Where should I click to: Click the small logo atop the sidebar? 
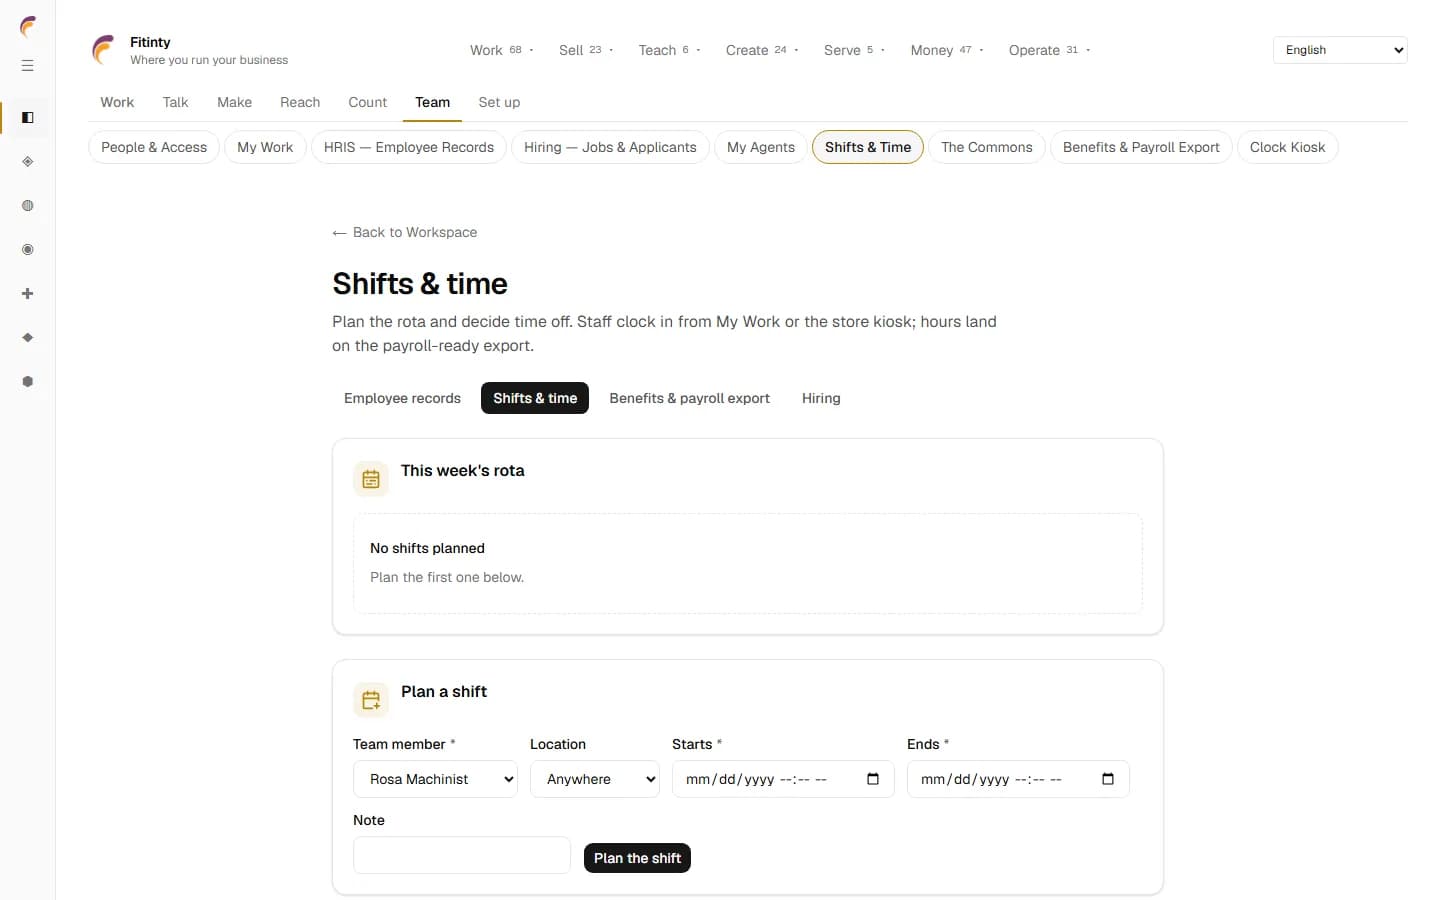pos(28,27)
